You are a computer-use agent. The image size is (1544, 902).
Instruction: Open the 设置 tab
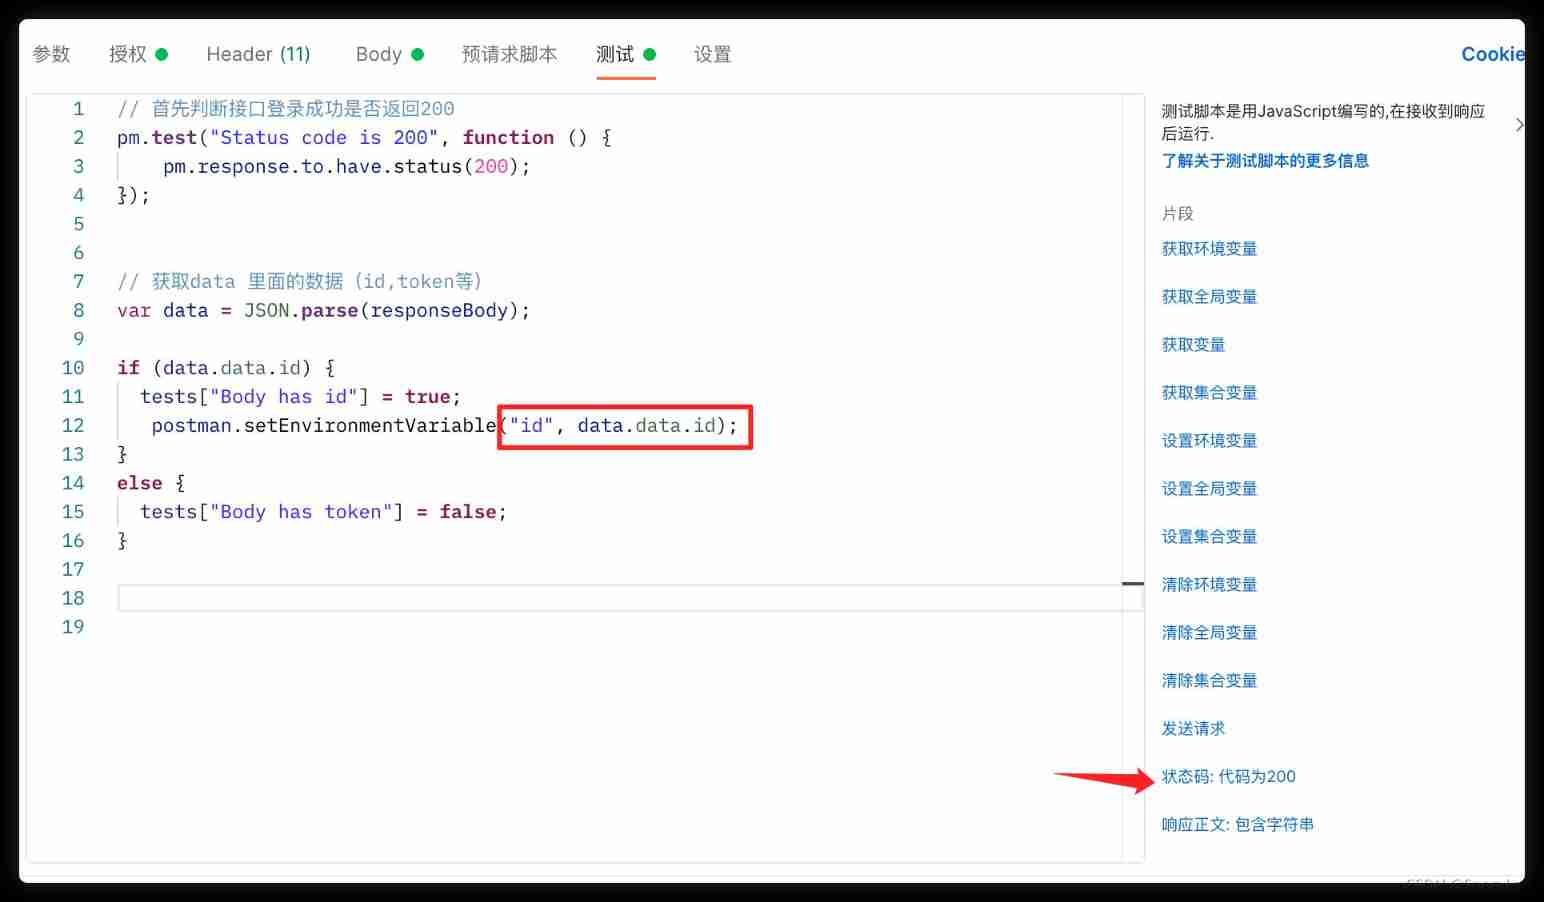click(x=713, y=54)
